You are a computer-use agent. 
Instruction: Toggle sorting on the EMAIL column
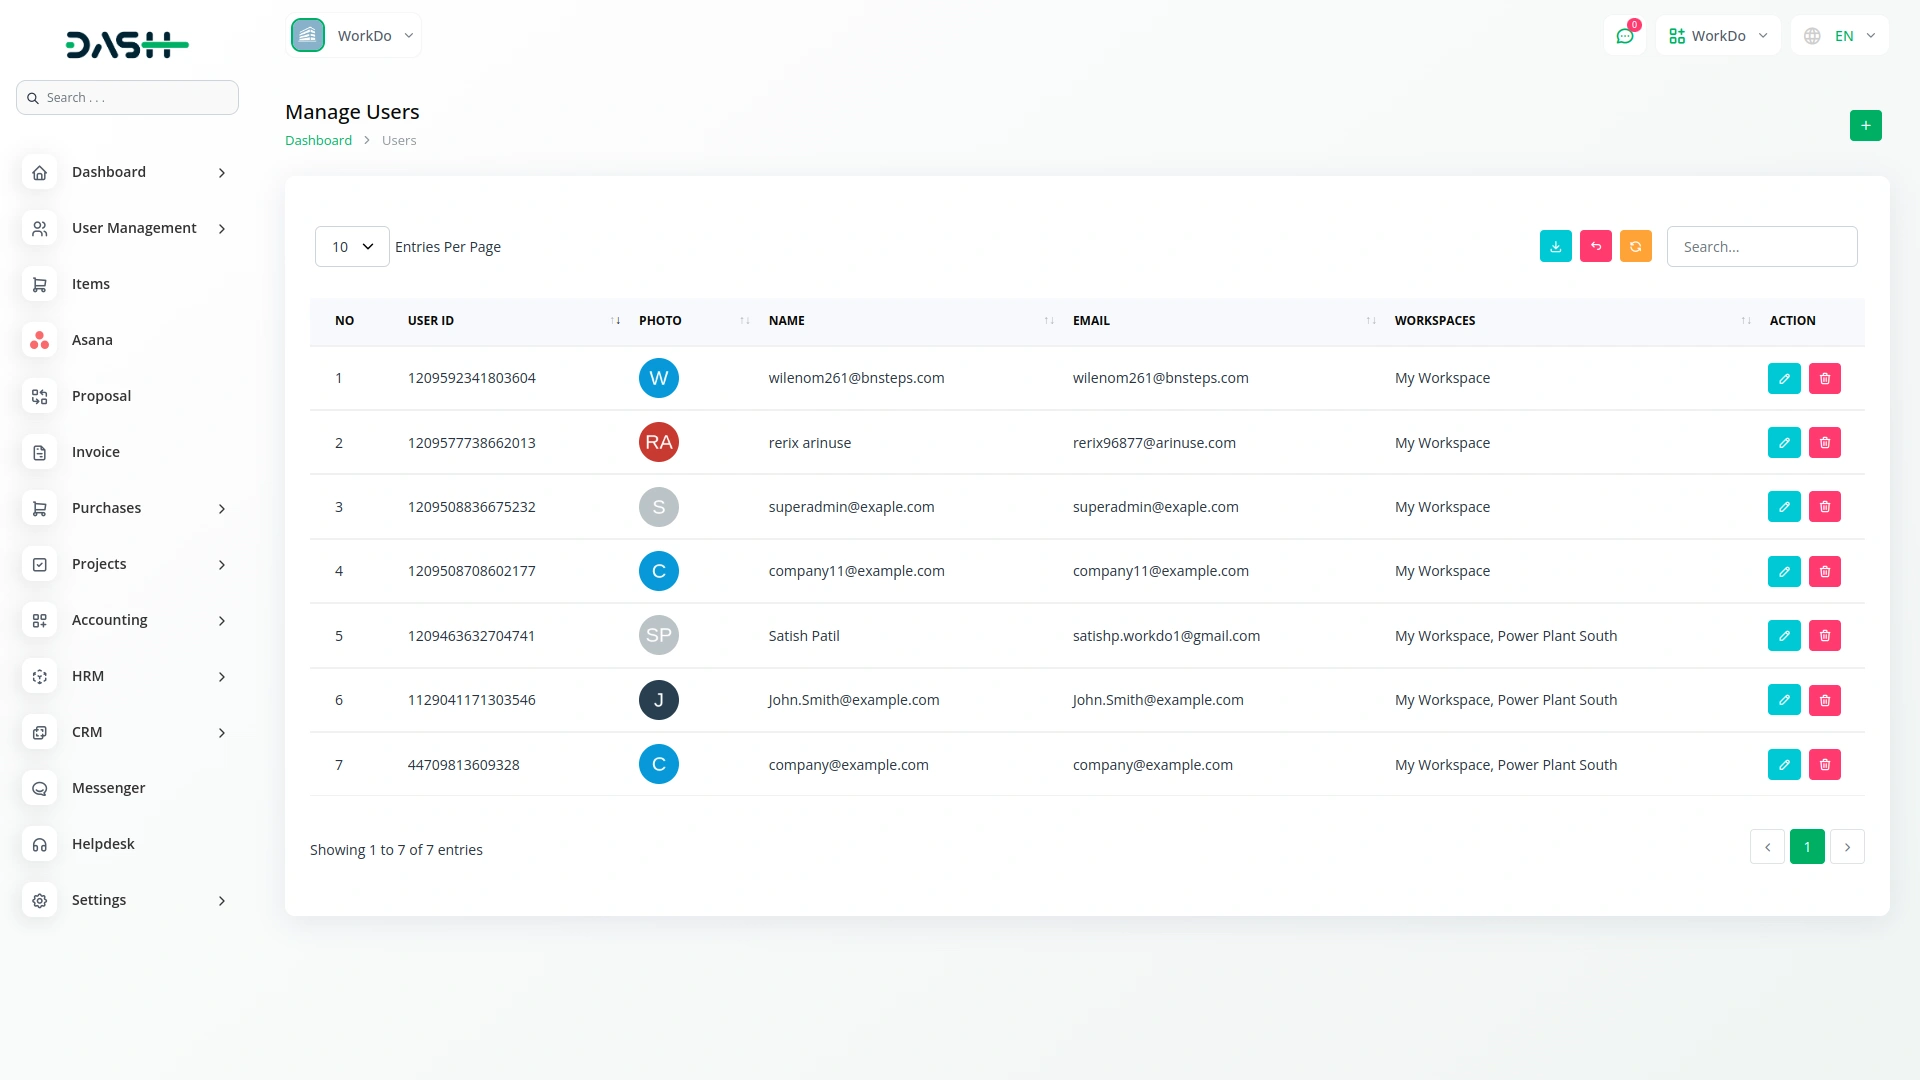click(1369, 320)
